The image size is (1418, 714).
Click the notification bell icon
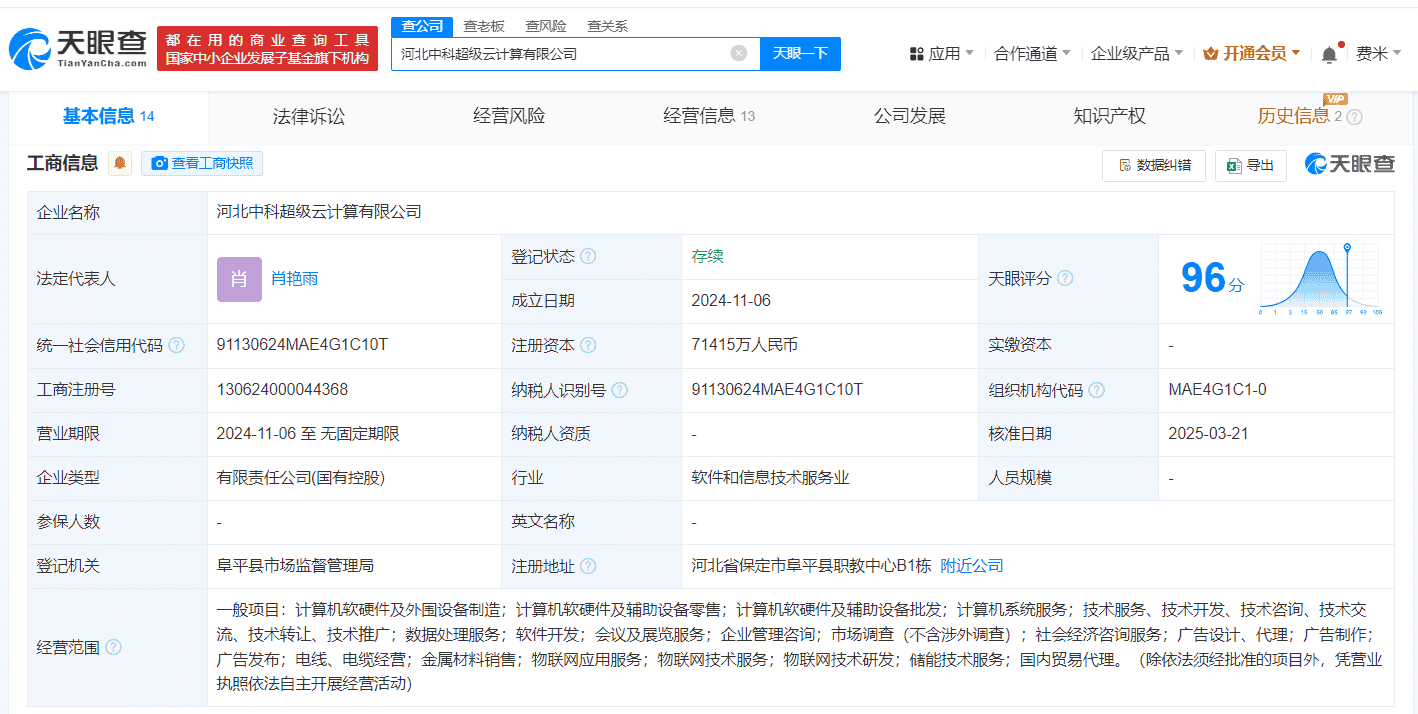point(1330,53)
